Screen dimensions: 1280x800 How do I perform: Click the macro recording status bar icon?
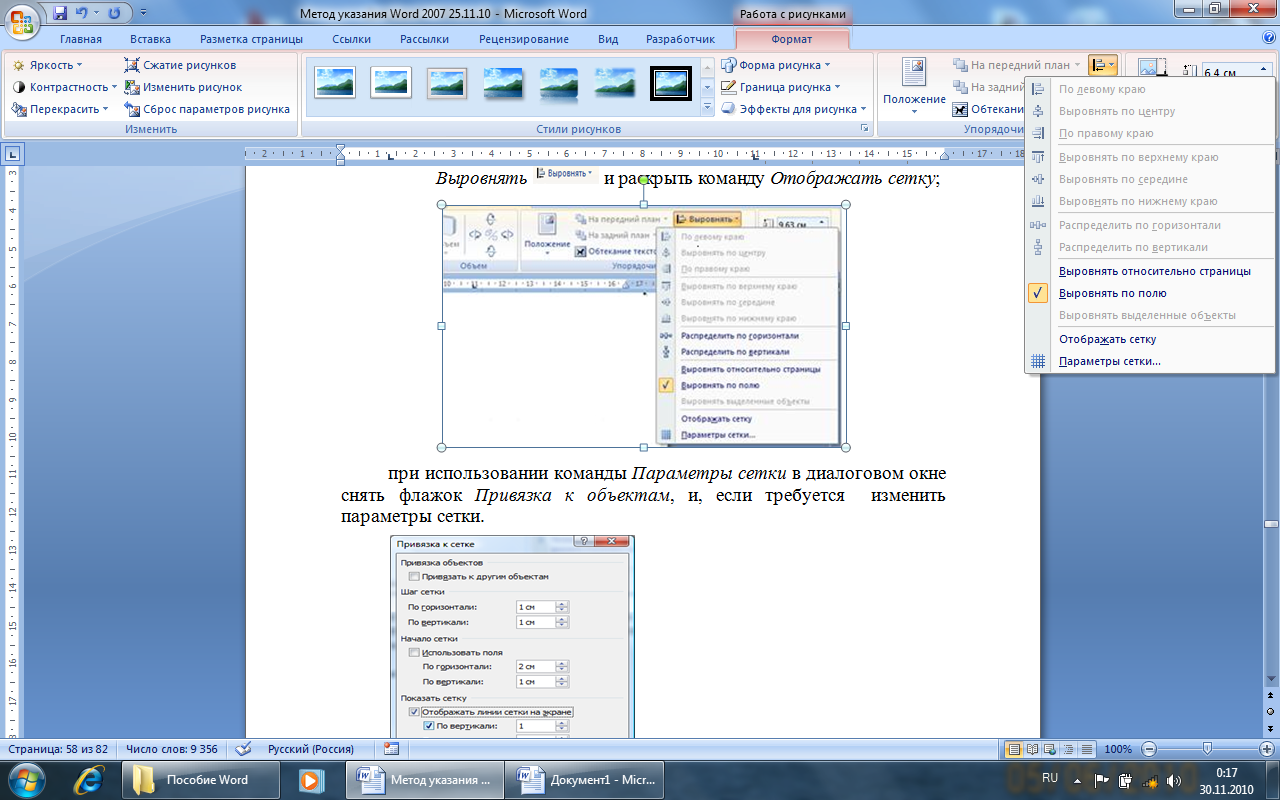pyautogui.click(x=391, y=749)
